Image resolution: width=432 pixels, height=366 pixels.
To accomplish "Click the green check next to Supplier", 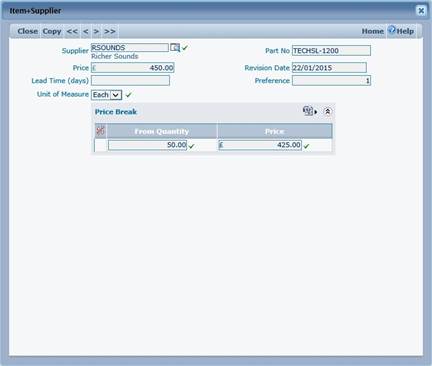I will click(x=185, y=48).
